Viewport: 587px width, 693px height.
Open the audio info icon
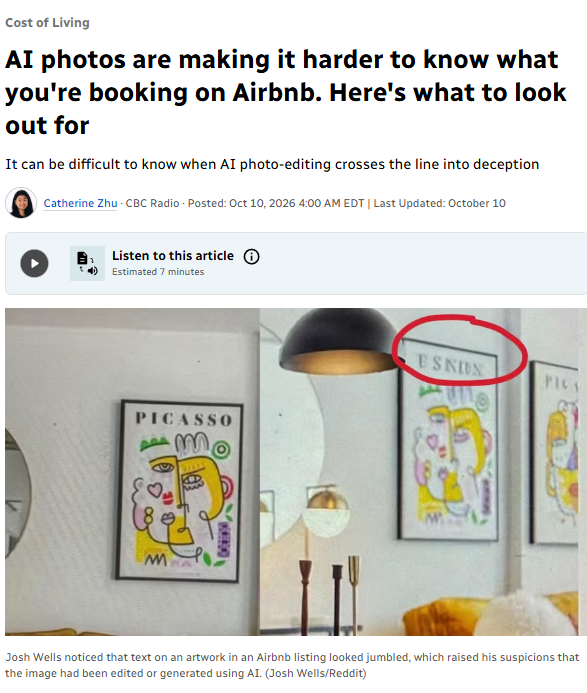tap(252, 256)
